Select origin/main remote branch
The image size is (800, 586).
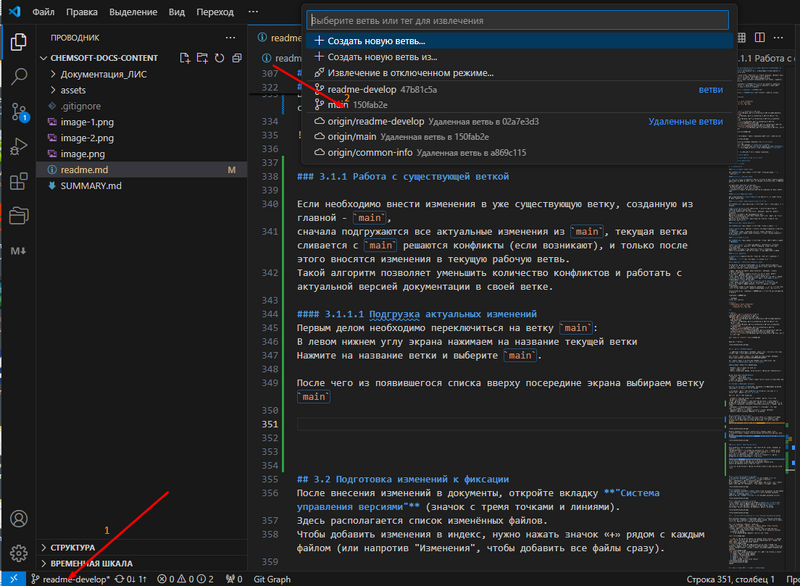[519, 137]
